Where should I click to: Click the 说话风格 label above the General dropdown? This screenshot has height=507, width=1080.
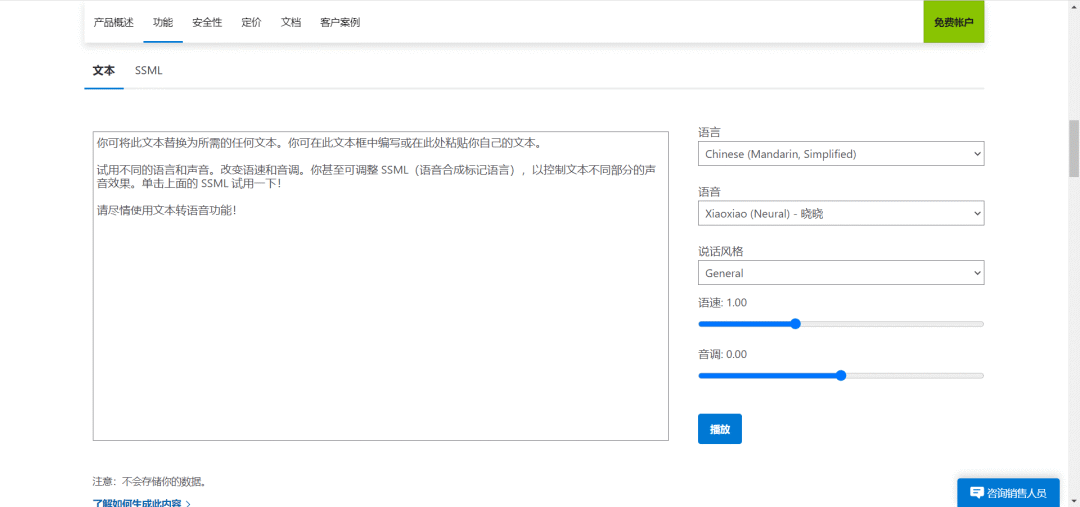[x=719, y=251]
